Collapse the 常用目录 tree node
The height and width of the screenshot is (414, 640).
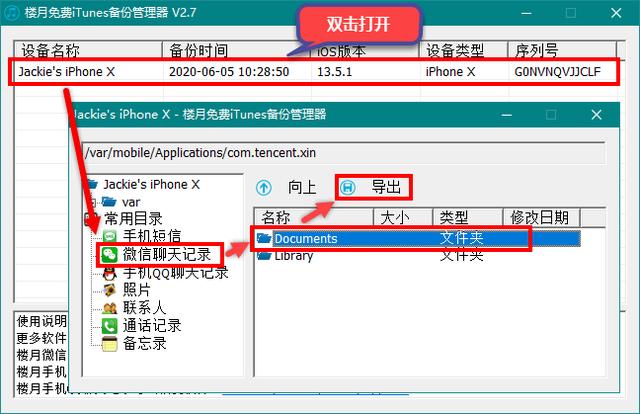[90, 218]
